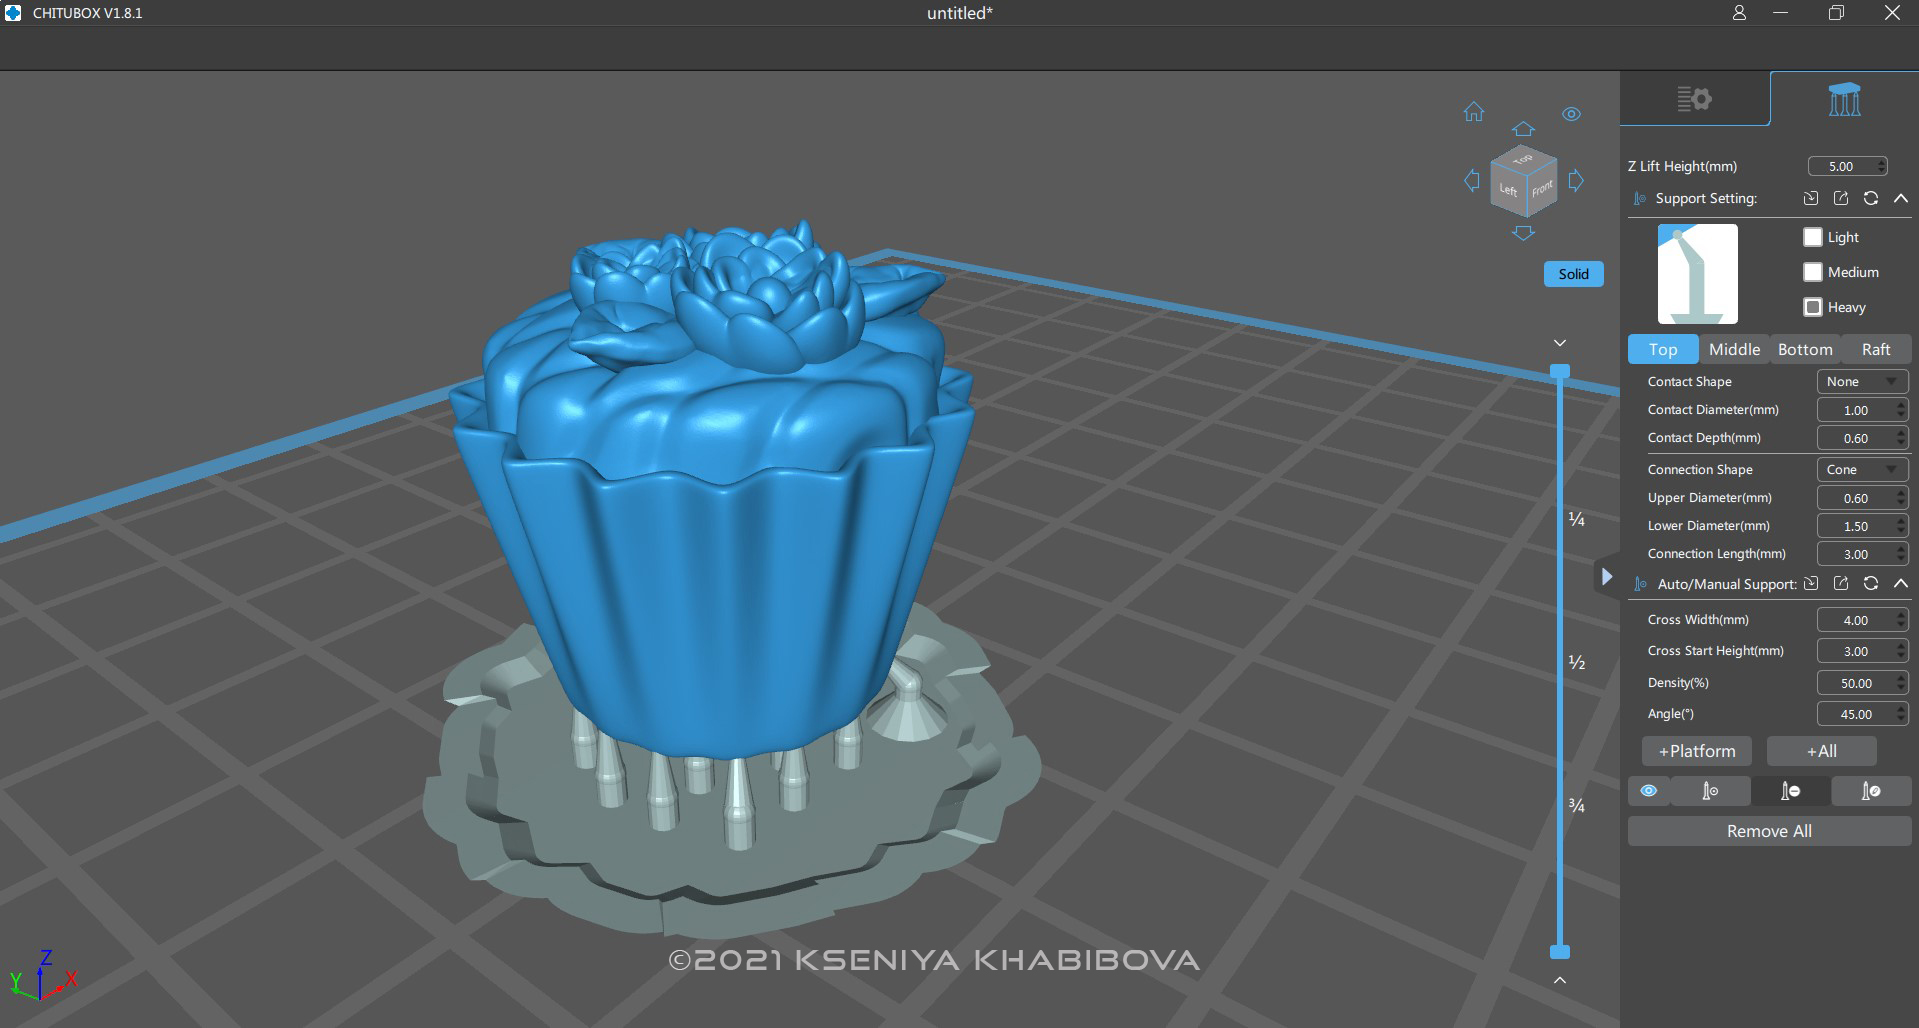The image size is (1919, 1028).
Task: Click the Connection Length value field
Action: pyautogui.click(x=1862, y=554)
